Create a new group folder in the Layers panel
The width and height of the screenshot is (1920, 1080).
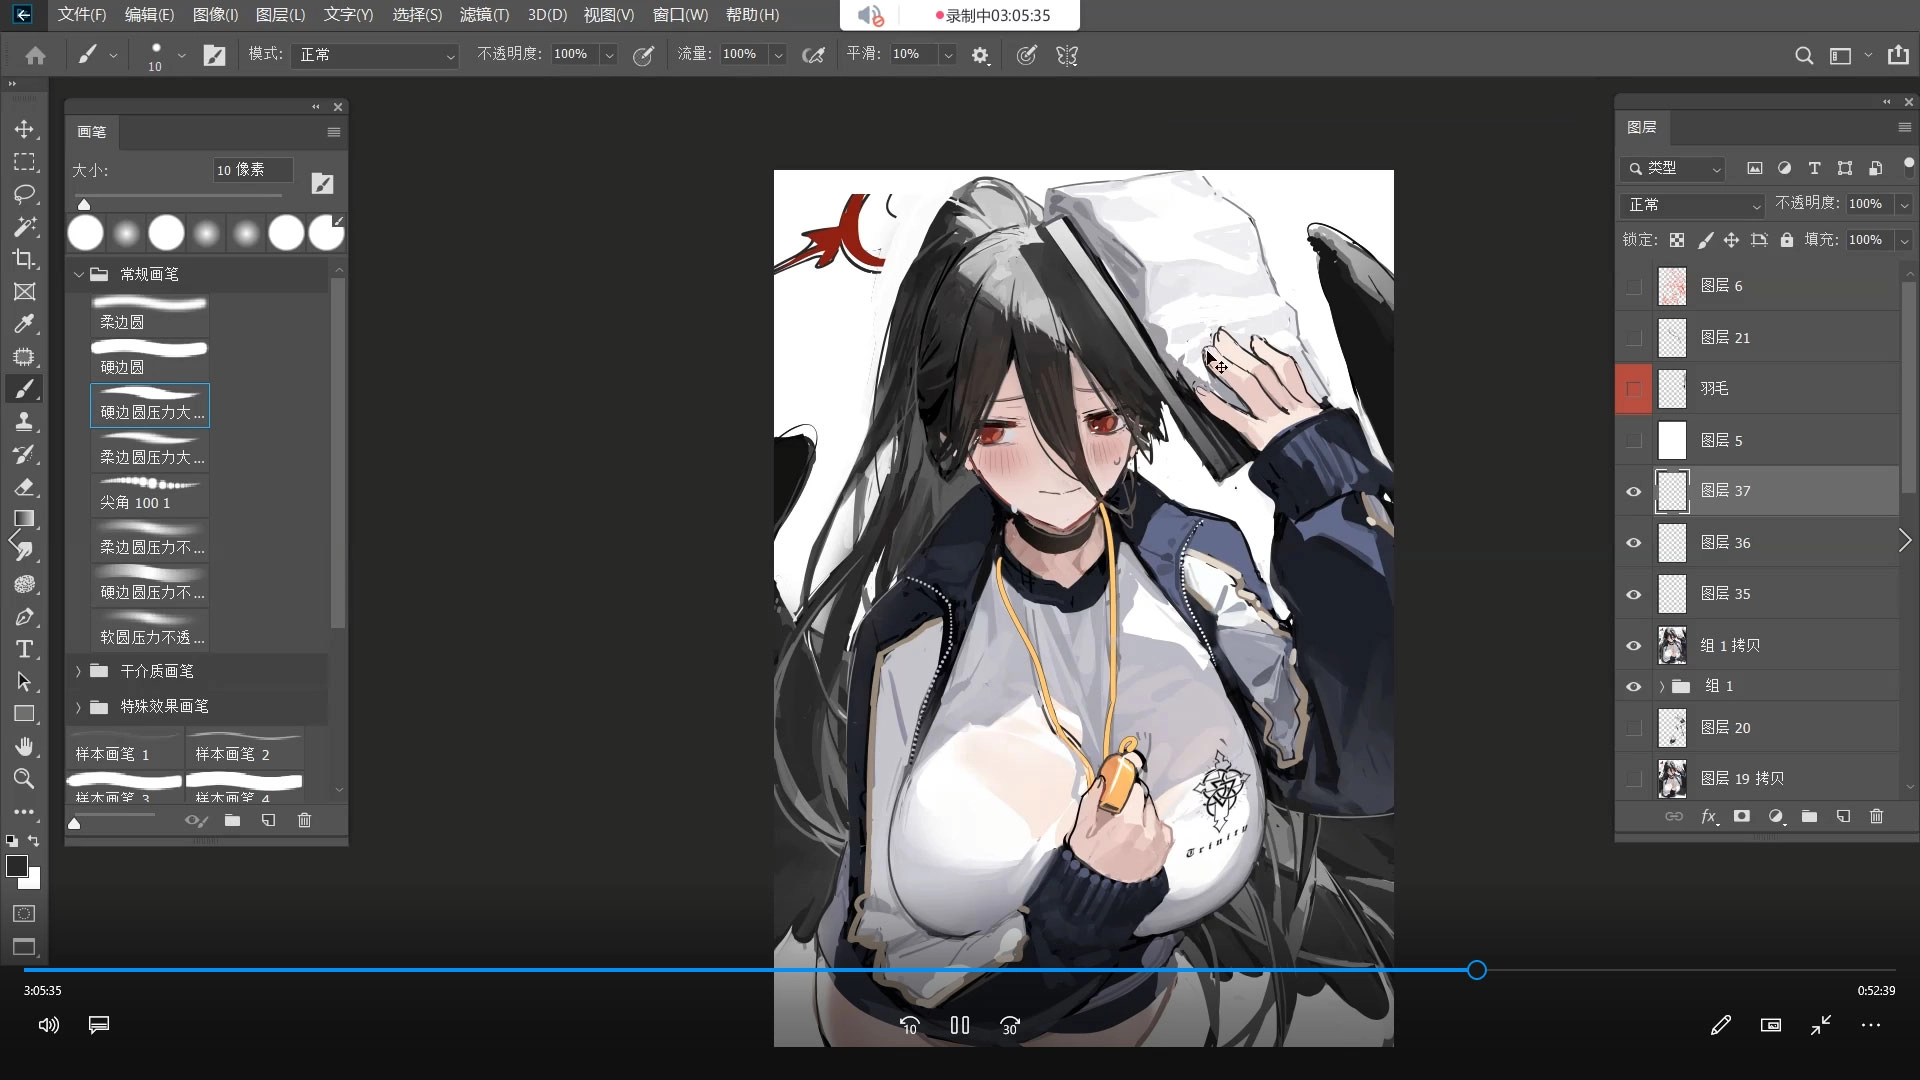1809,817
